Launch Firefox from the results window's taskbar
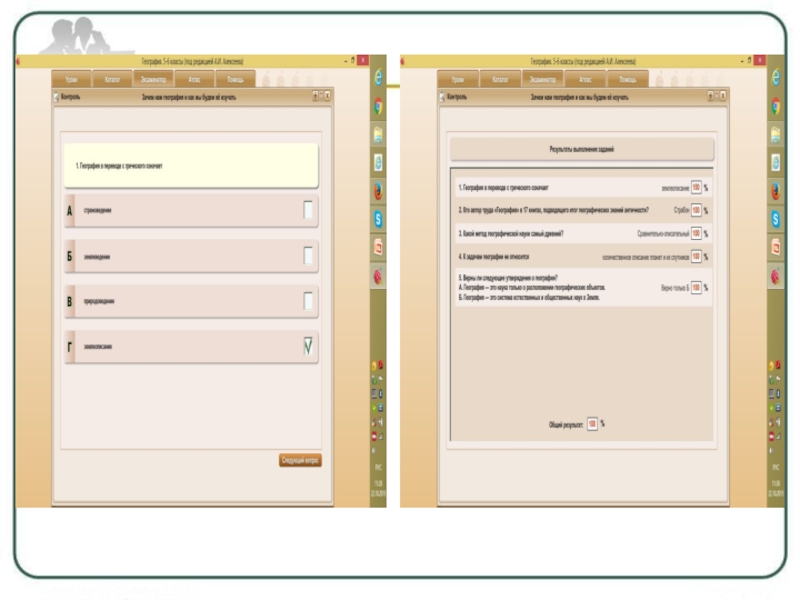The height and width of the screenshot is (600, 800). (x=776, y=191)
